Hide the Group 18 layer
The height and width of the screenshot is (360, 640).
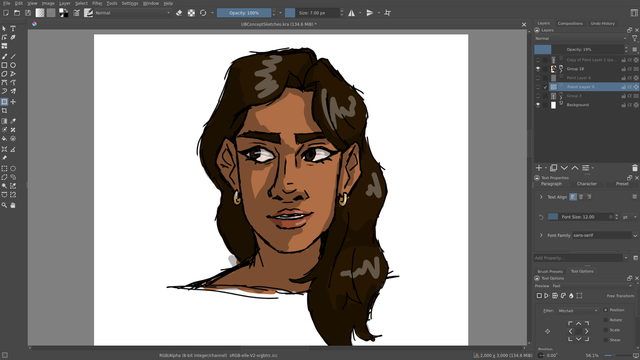tap(538, 69)
